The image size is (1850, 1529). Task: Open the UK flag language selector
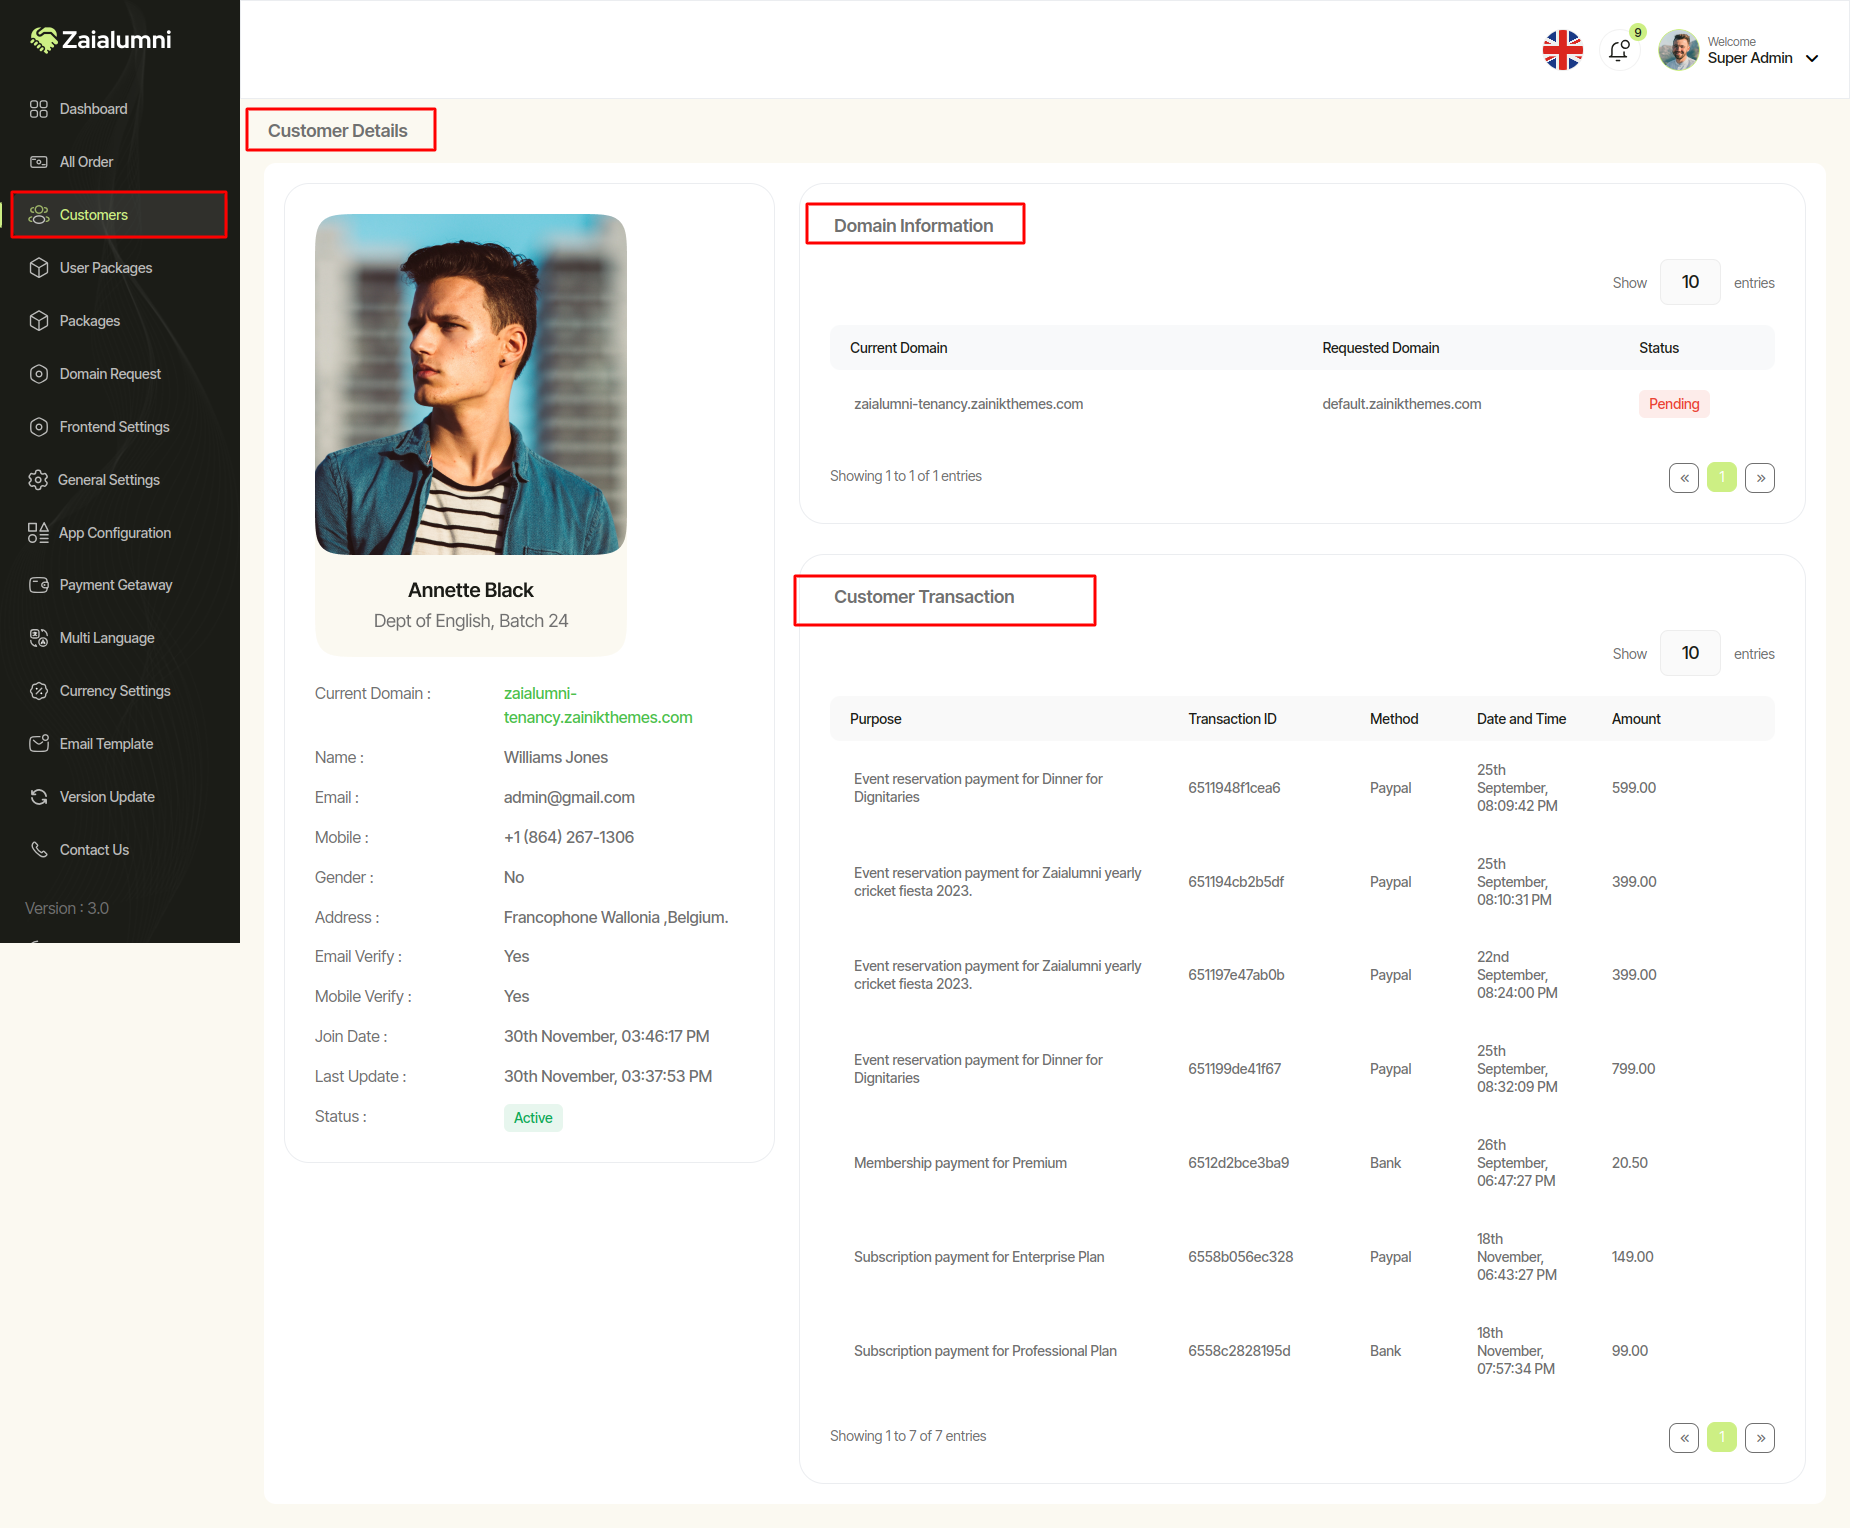point(1563,50)
